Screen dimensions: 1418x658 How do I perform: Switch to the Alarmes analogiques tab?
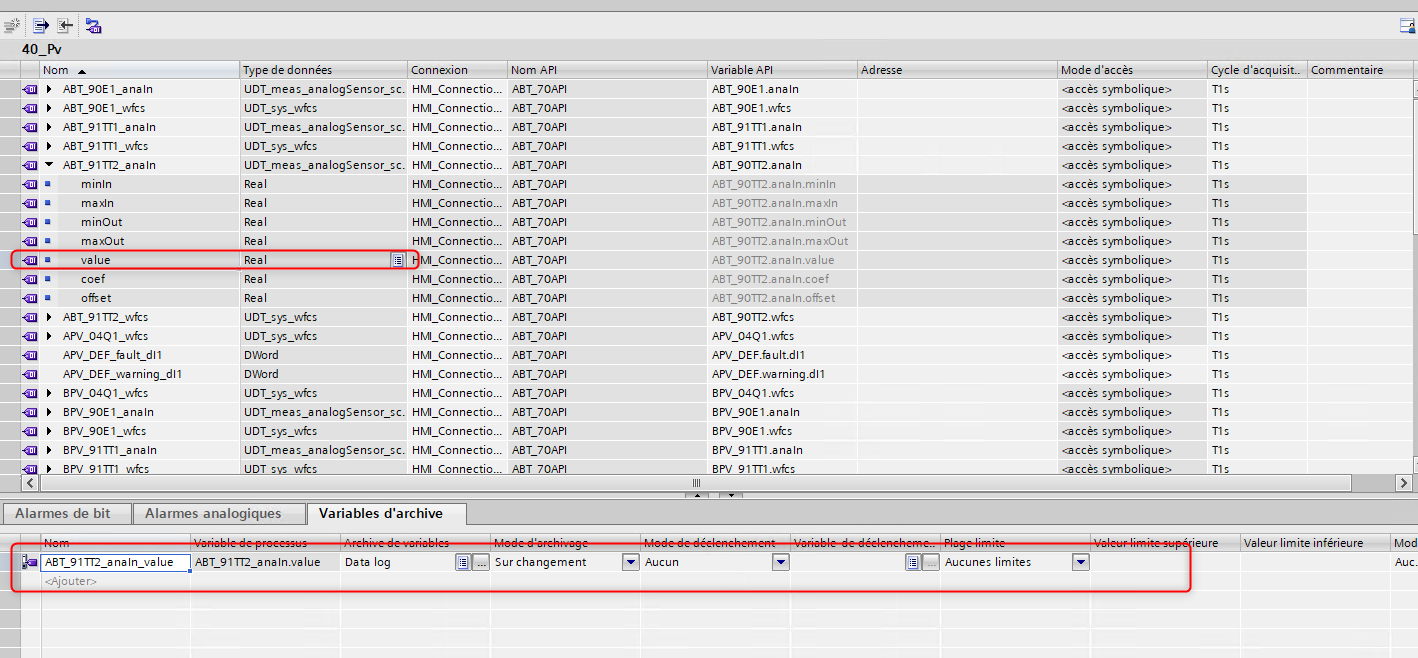pos(213,513)
